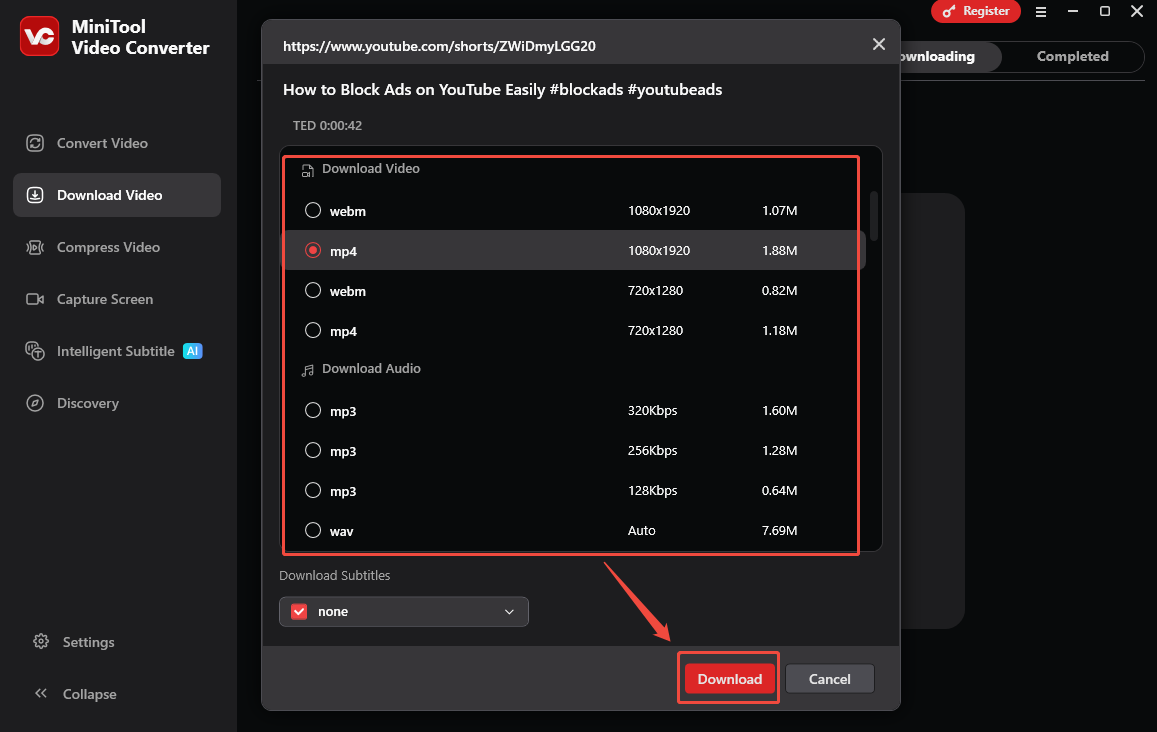Open the Download Subtitles dropdown arrow
Image resolution: width=1157 pixels, height=732 pixels.
pyautogui.click(x=509, y=612)
